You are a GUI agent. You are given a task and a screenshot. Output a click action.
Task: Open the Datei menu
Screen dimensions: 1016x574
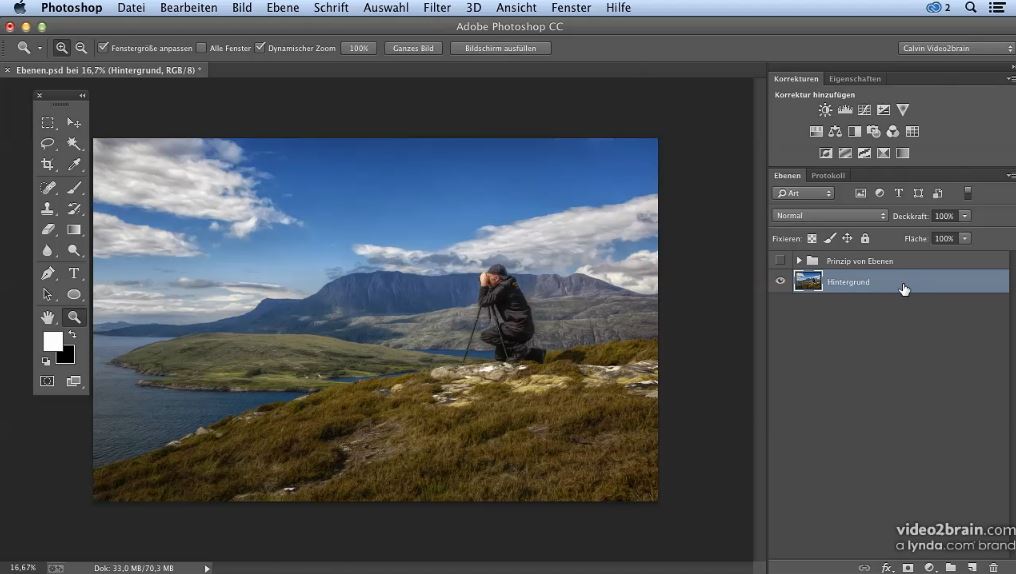pos(131,8)
